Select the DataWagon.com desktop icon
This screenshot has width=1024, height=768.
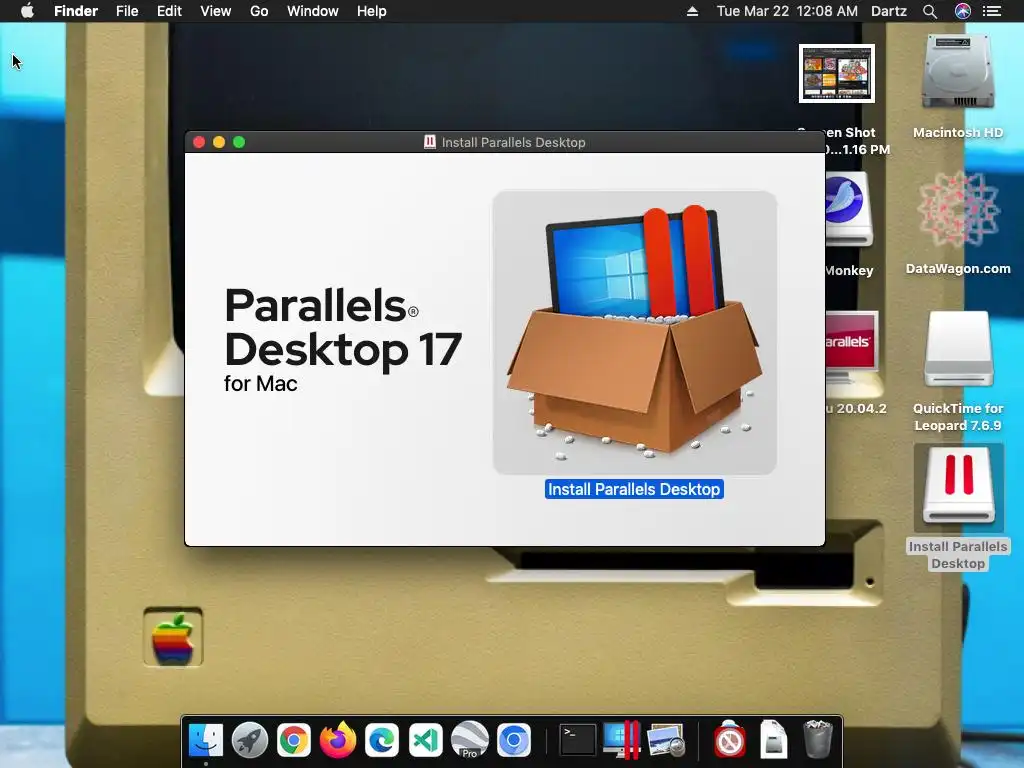click(x=958, y=210)
